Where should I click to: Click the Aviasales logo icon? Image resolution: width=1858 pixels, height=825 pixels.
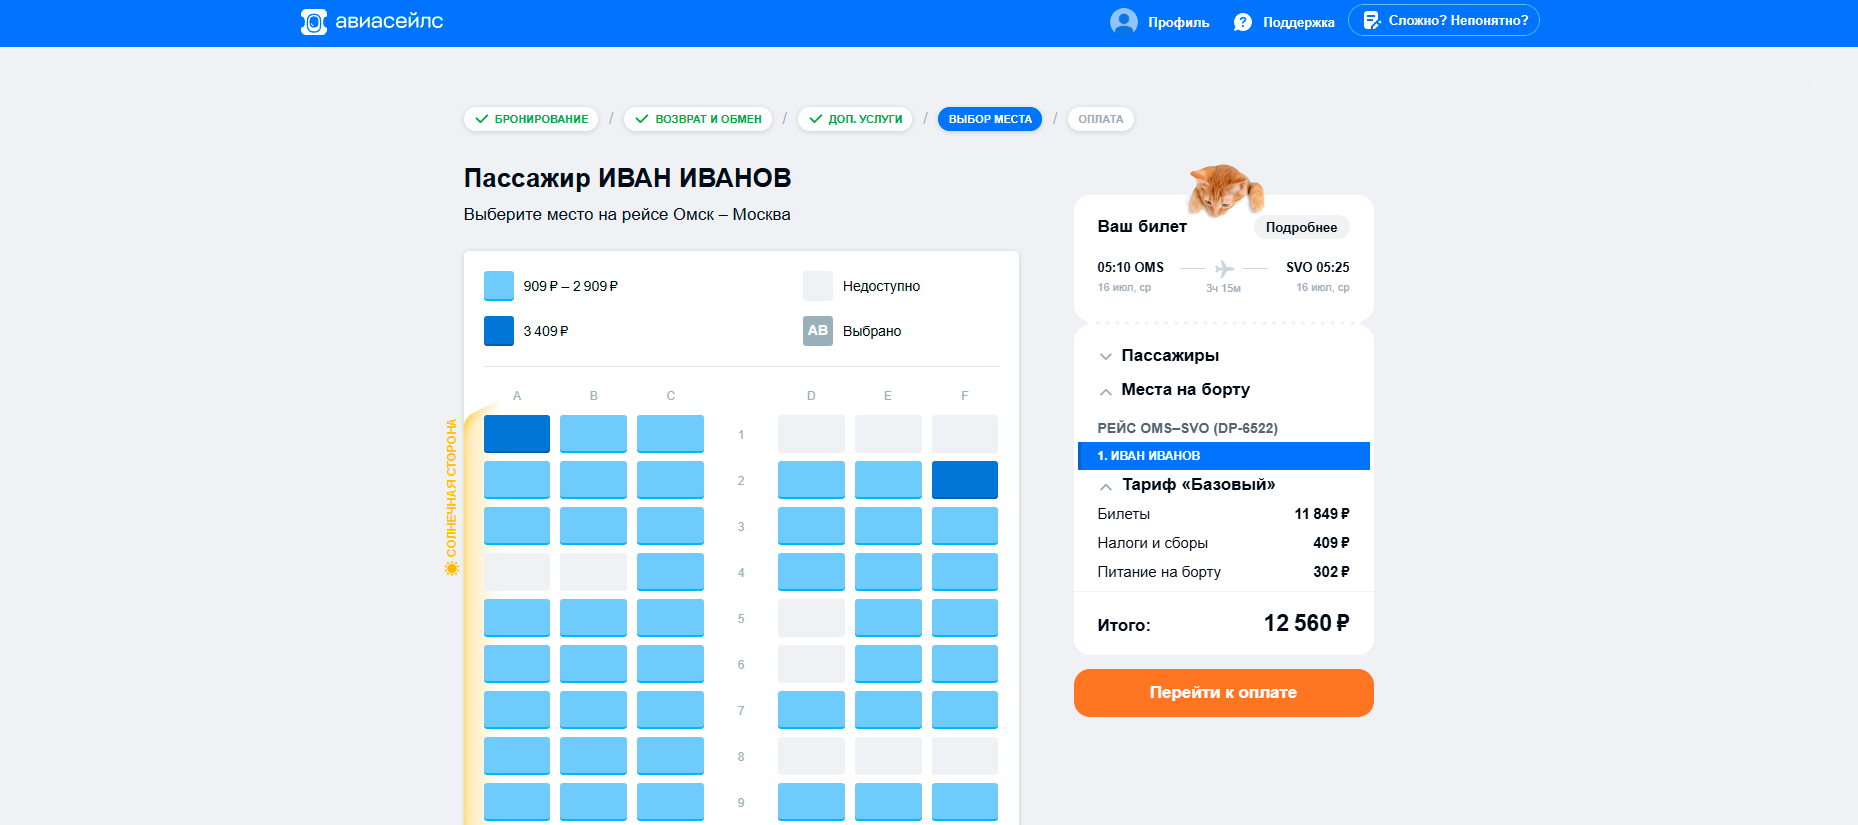click(314, 22)
